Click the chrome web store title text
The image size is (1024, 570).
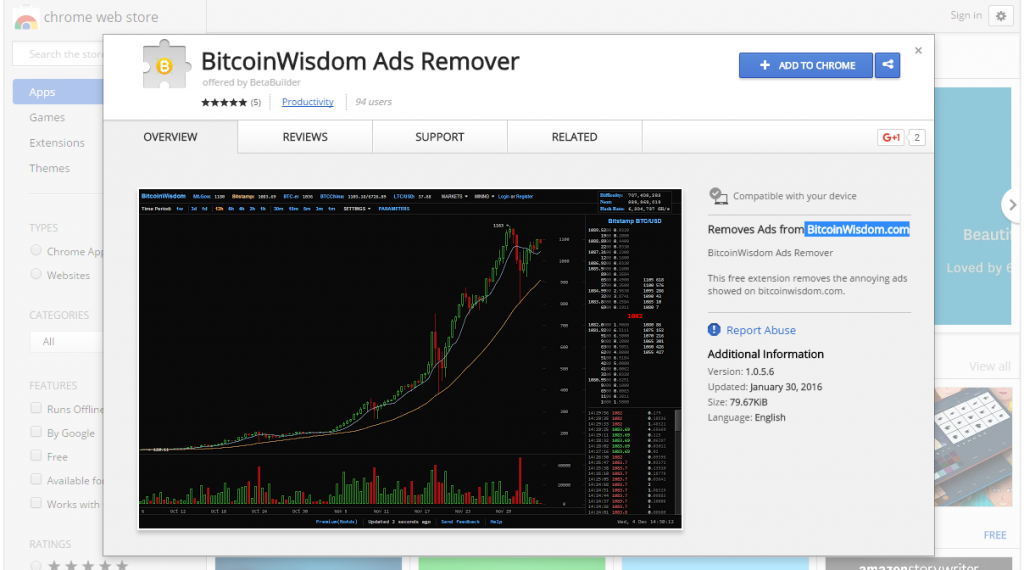pyautogui.click(x=101, y=17)
